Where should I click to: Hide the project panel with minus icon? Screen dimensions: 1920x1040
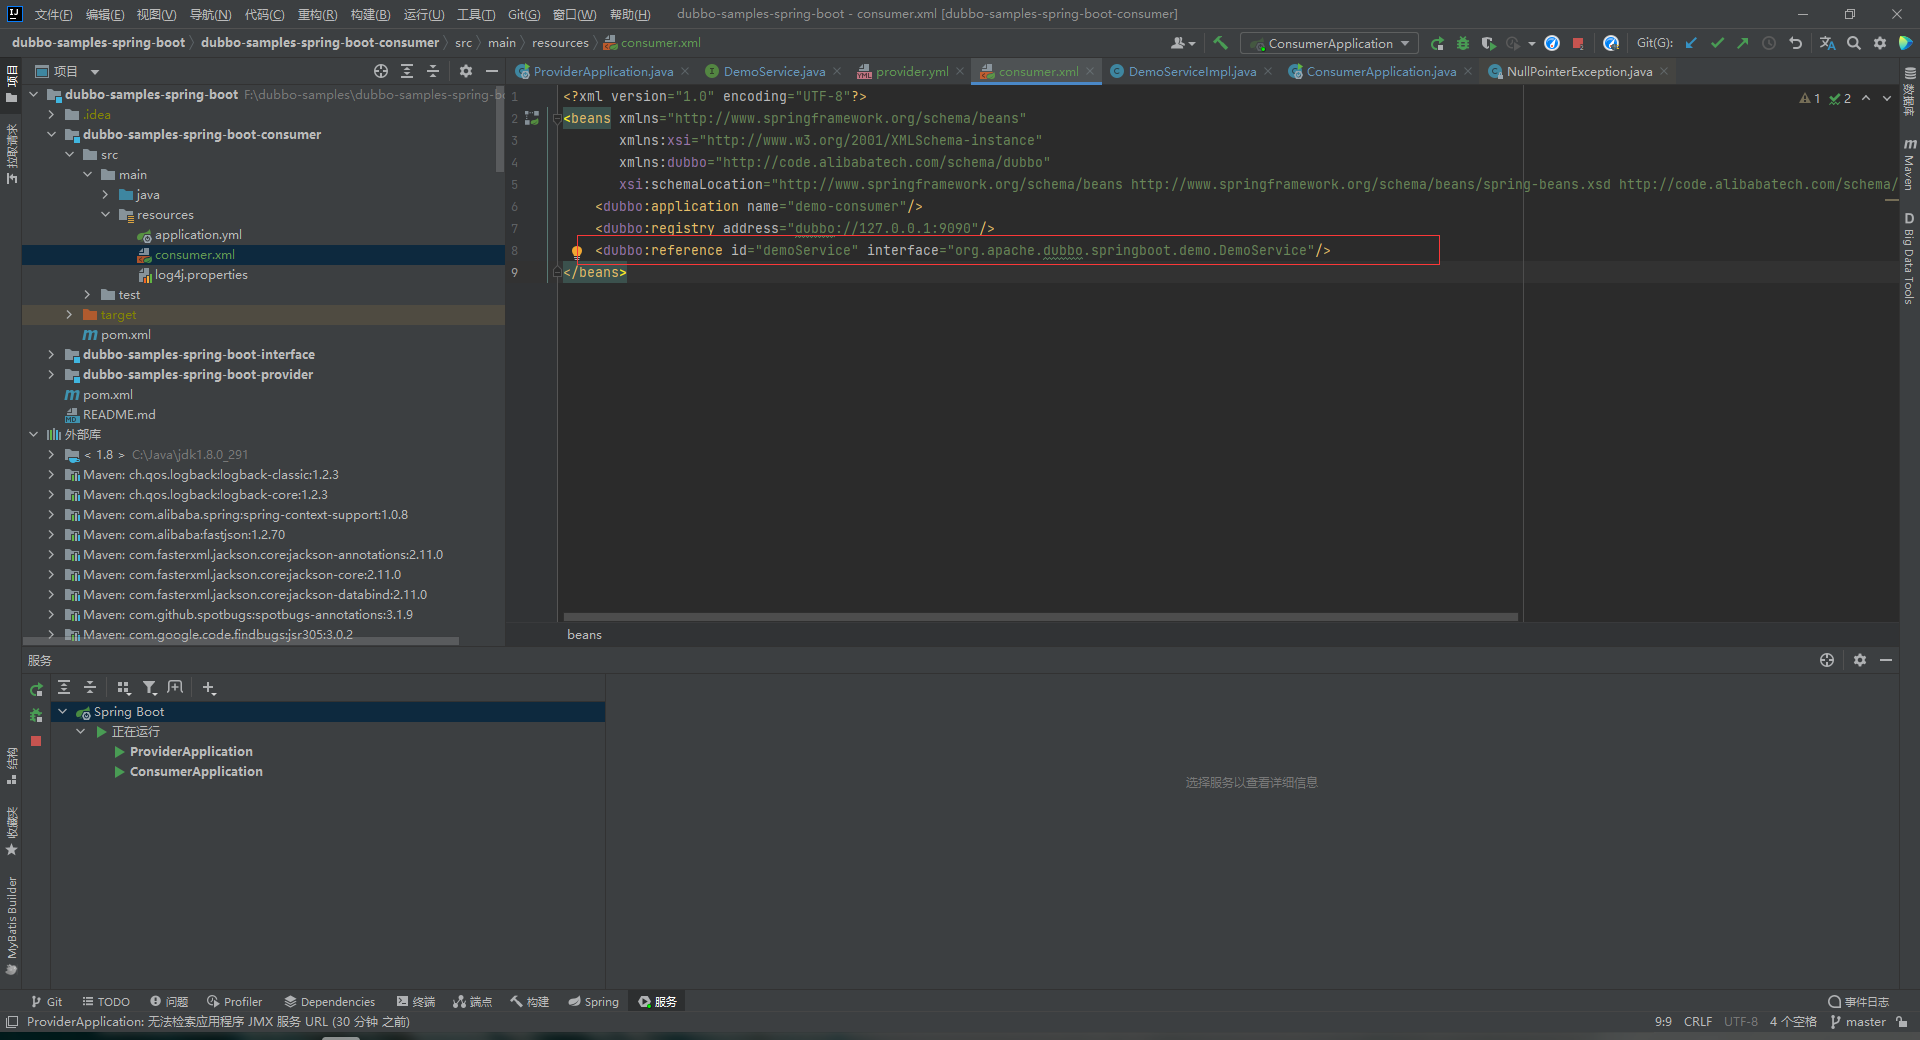coord(491,71)
